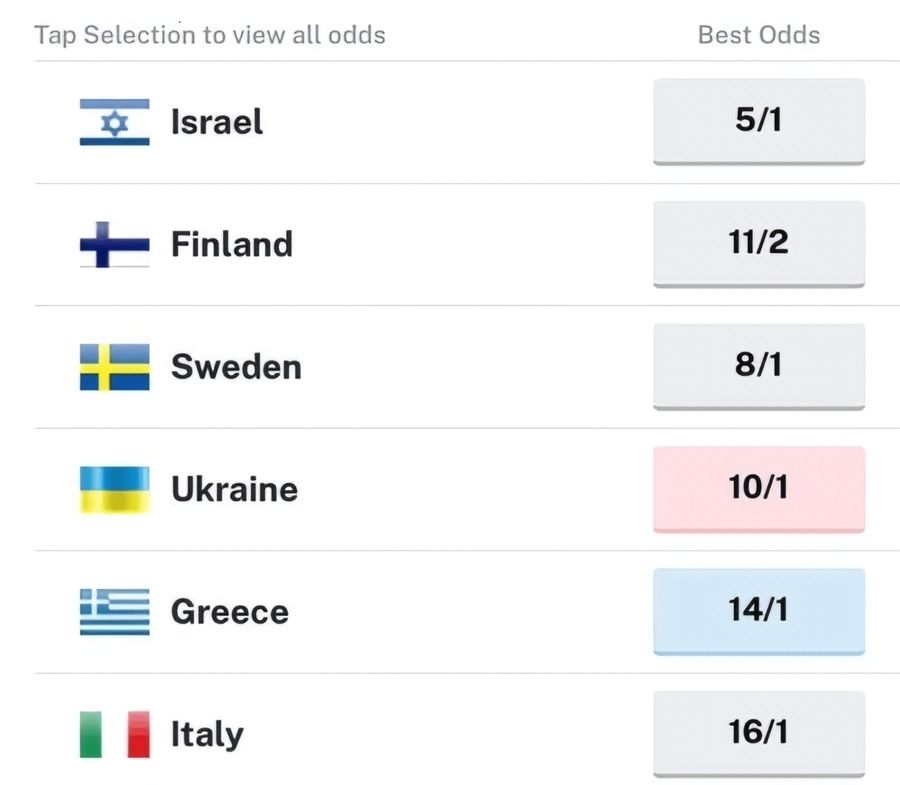Tap the blue 14/1 Greece odds
This screenshot has width=900, height=785.
click(758, 610)
